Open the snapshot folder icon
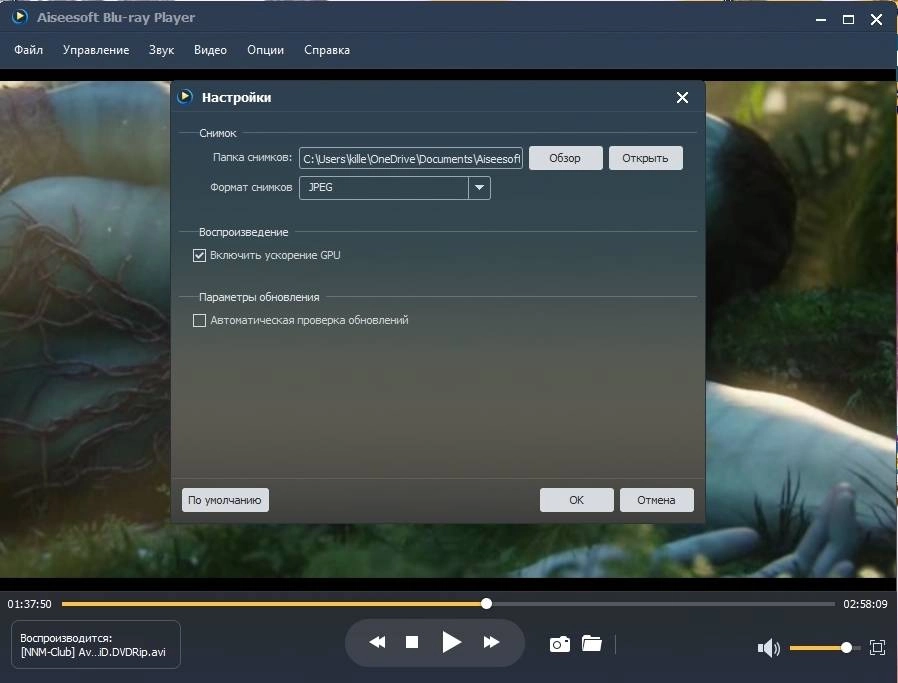Viewport: 898px width, 683px height. 592,643
